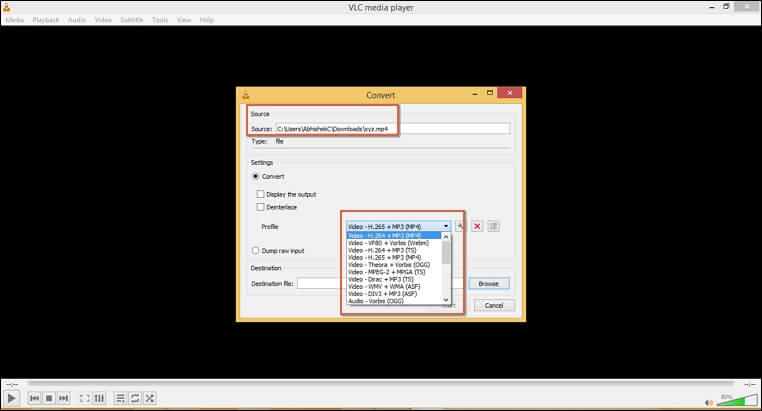Enable random shuffle playback

[150, 398]
